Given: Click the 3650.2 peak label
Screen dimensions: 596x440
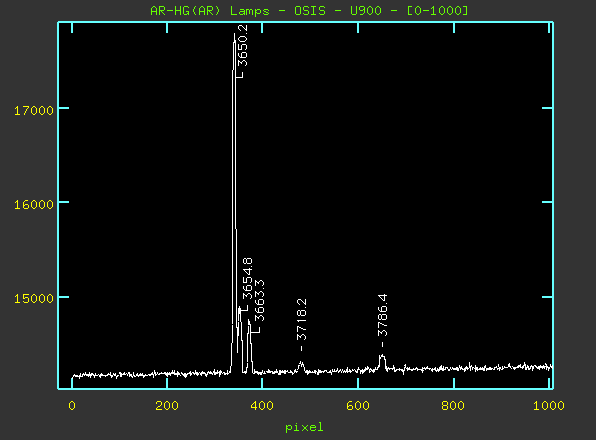Looking at the screenshot, I should tap(242, 45).
